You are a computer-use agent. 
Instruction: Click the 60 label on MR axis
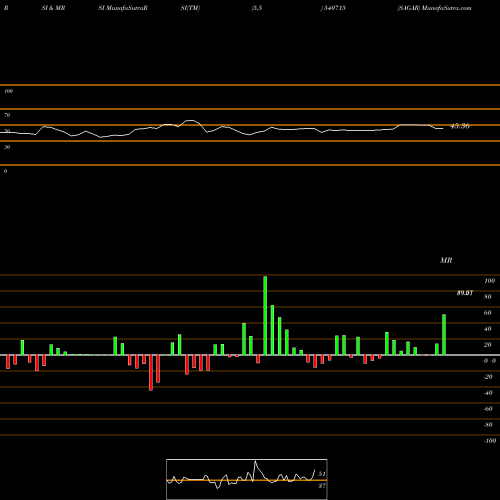click(487, 313)
